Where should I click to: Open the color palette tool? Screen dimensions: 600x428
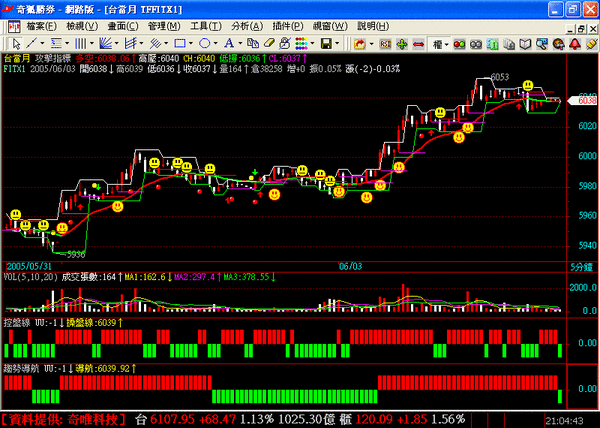pos(301,44)
